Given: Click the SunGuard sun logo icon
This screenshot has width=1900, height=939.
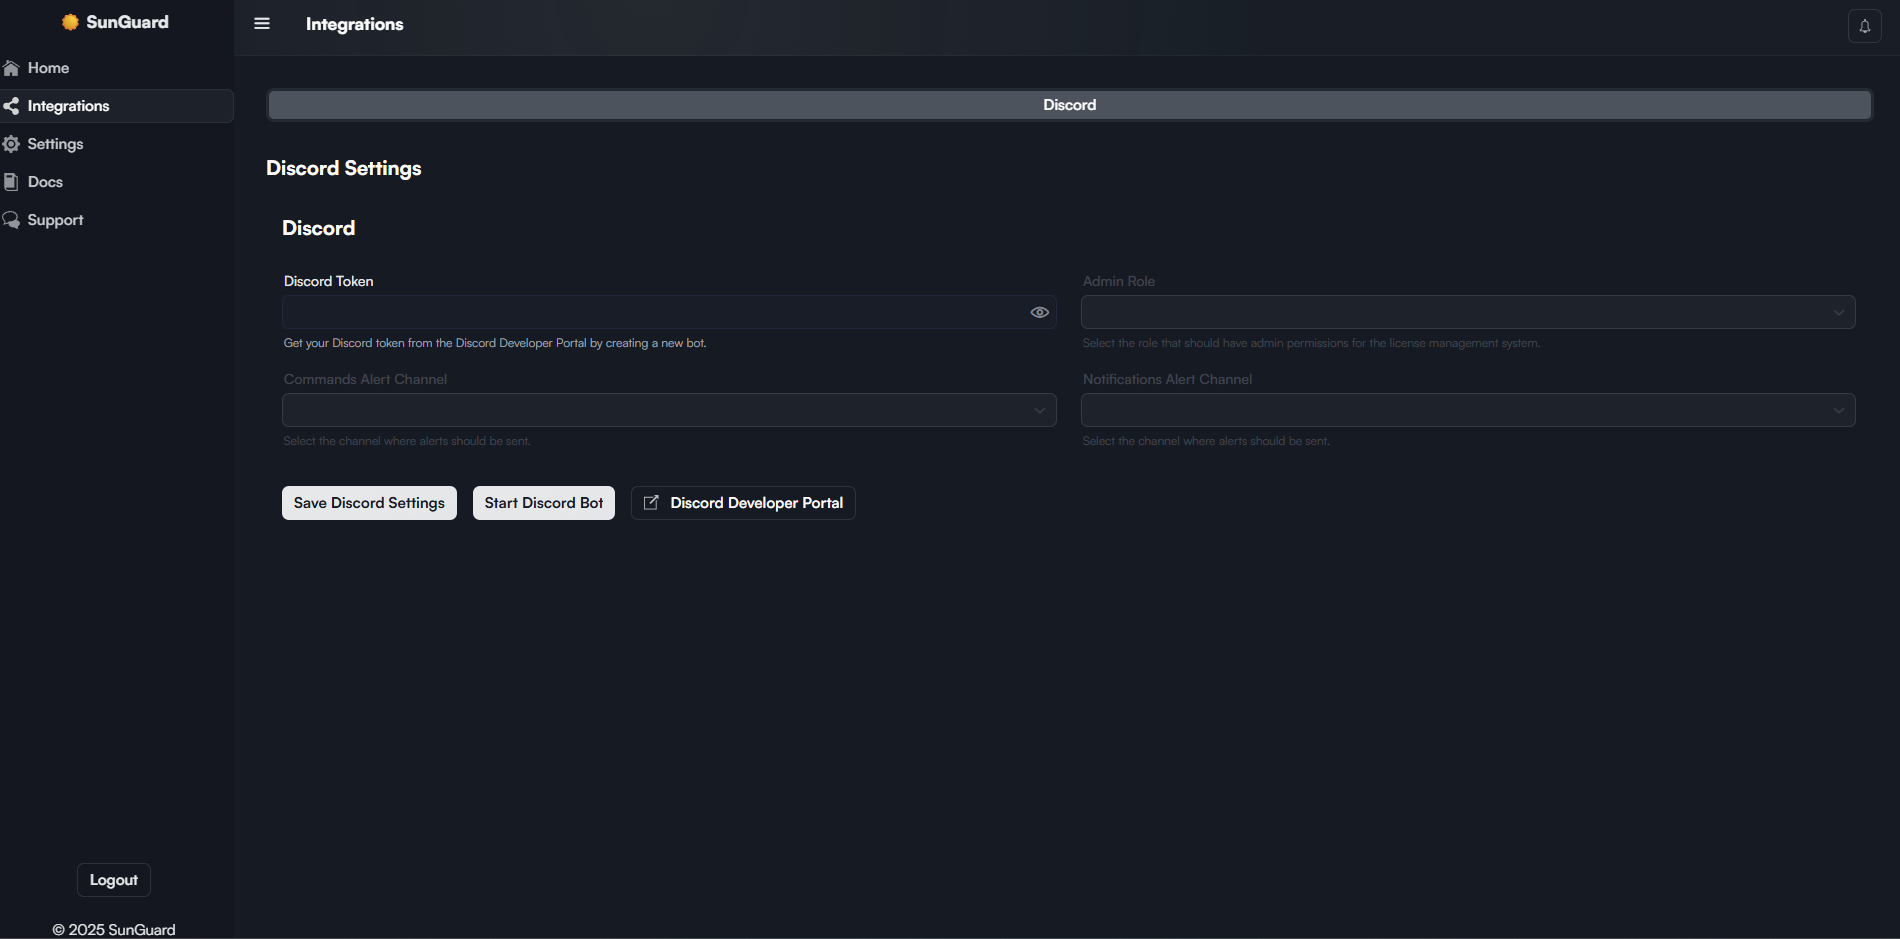Looking at the screenshot, I should pyautogui.click(x=70, y=22).
